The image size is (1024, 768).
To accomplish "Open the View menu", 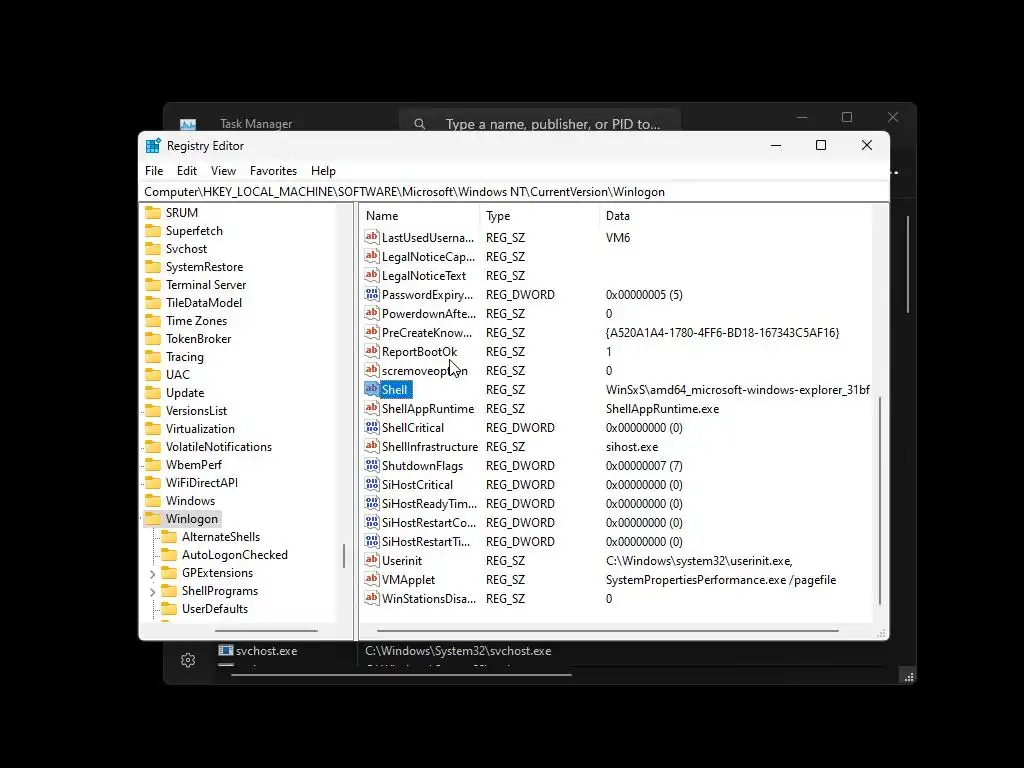I will click(x=223, y=170).
